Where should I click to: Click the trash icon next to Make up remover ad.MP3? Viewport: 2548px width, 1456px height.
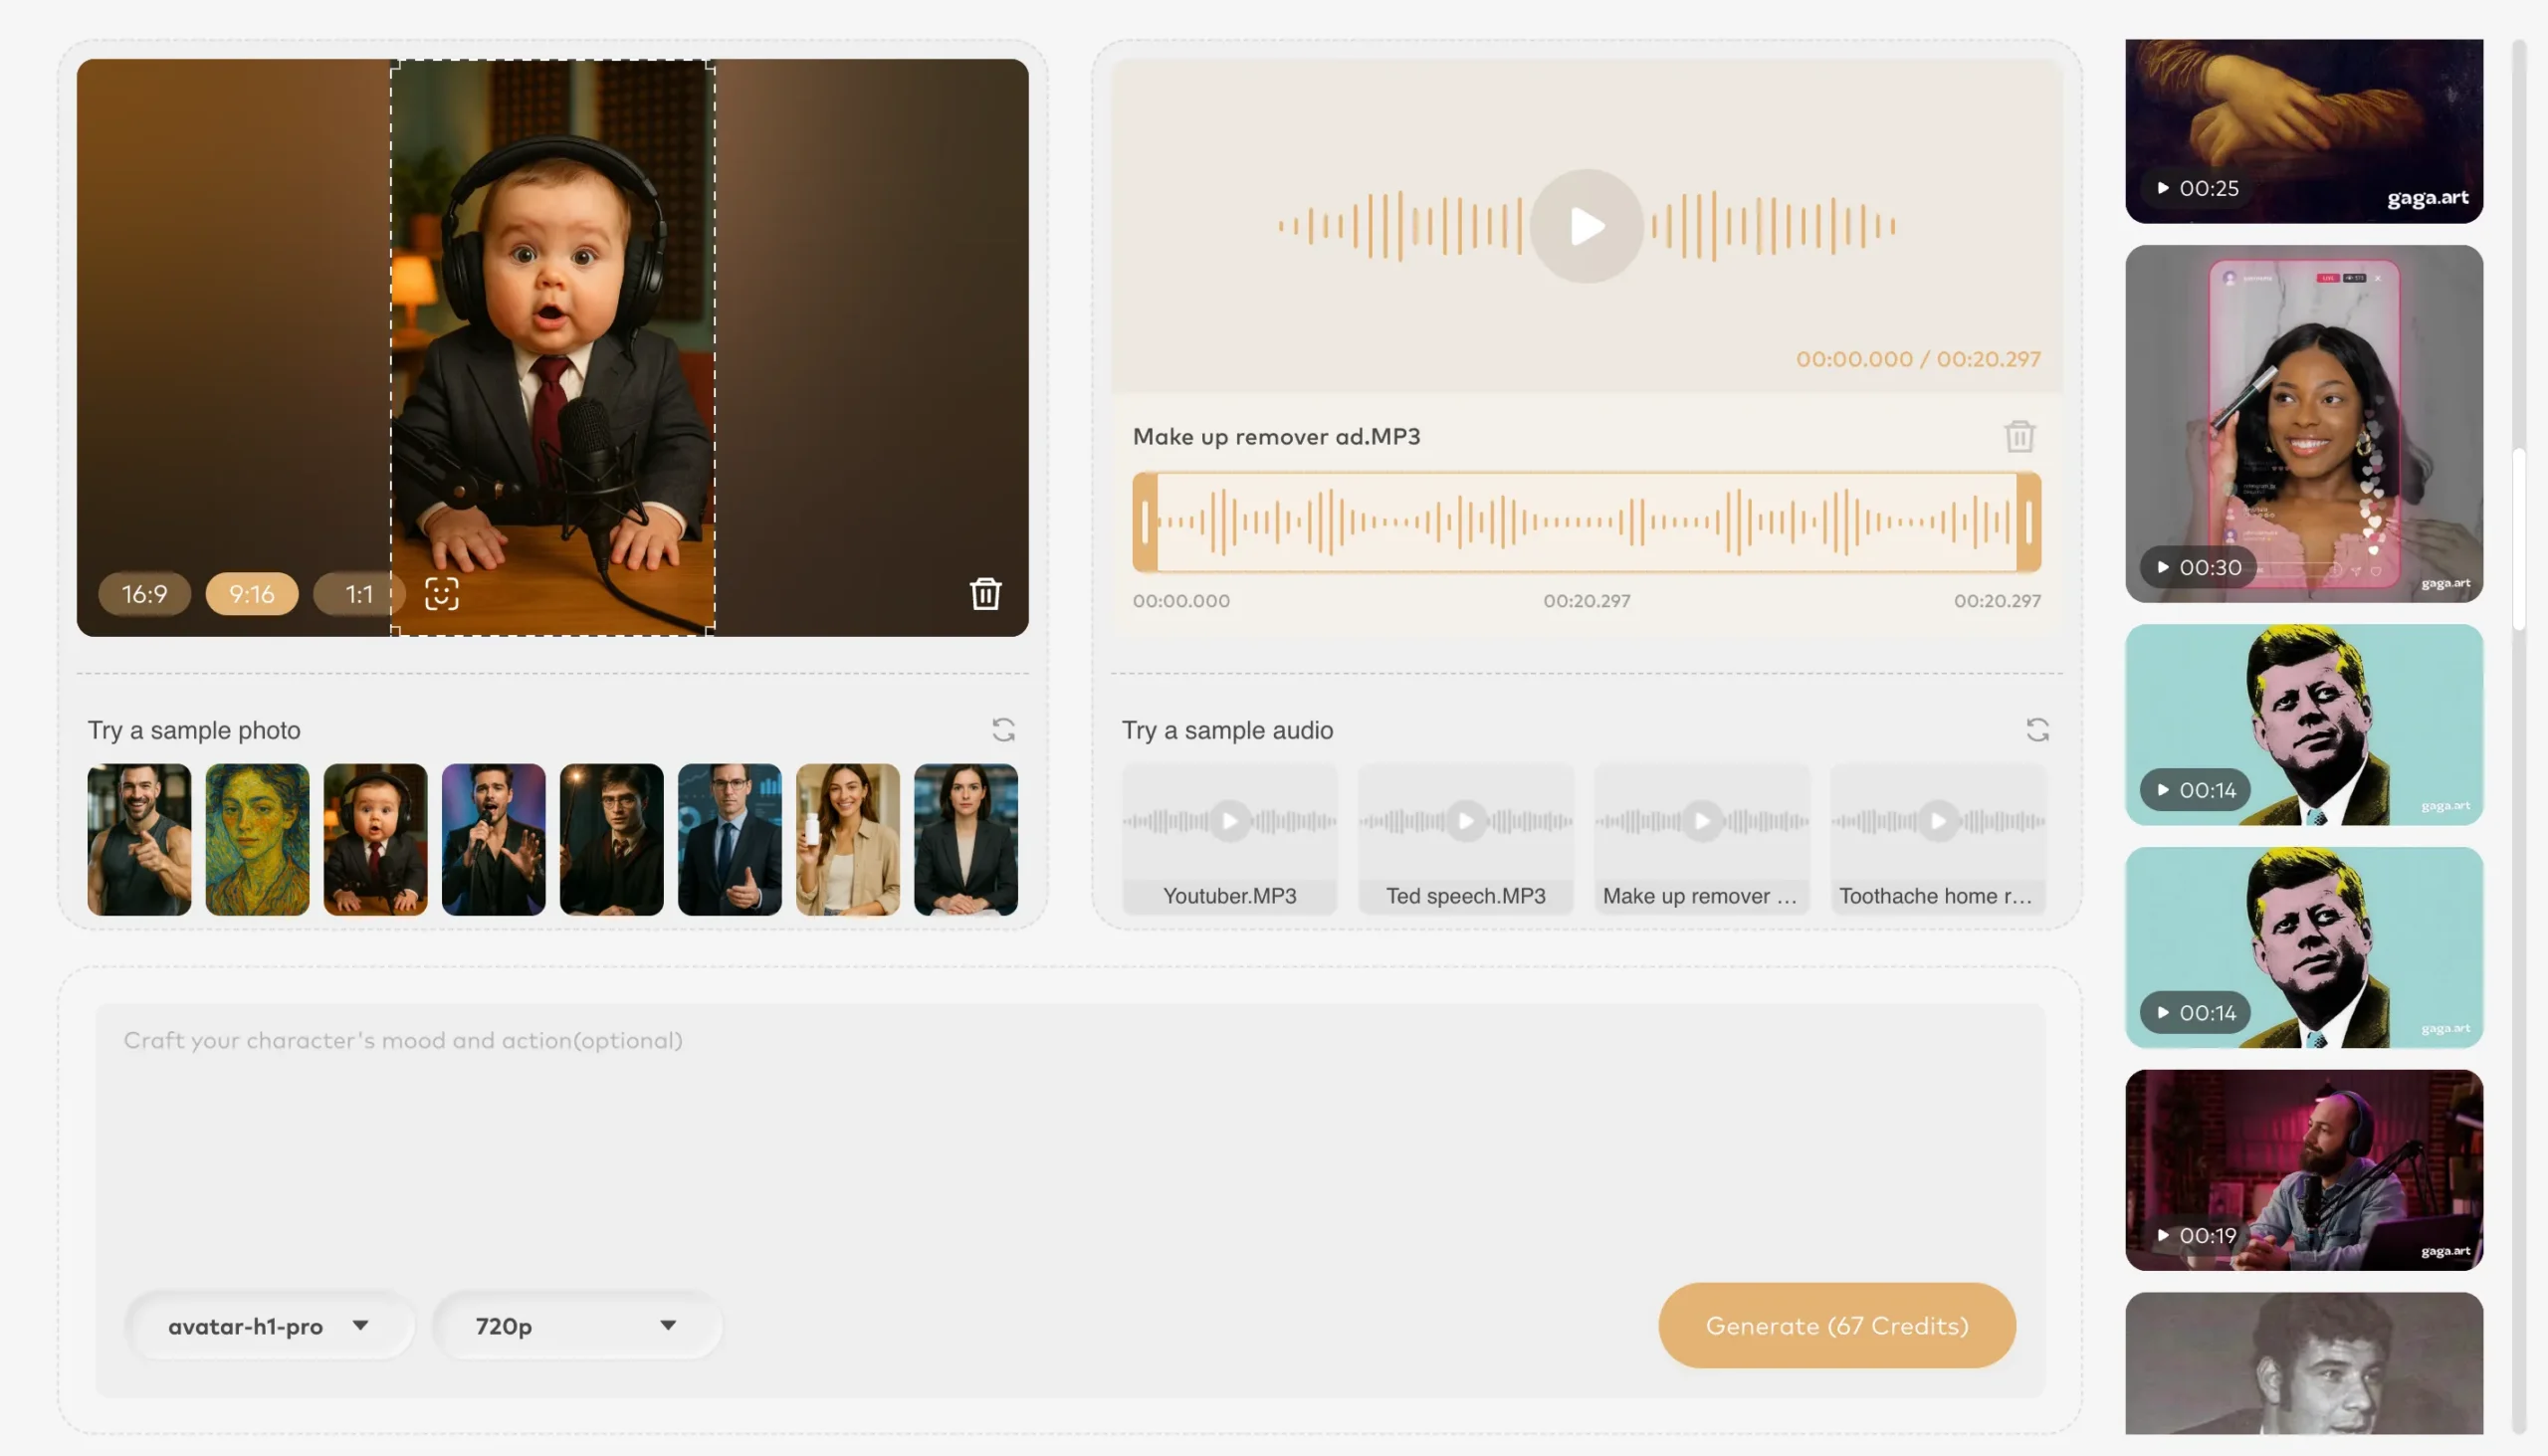pos(2019,436)
